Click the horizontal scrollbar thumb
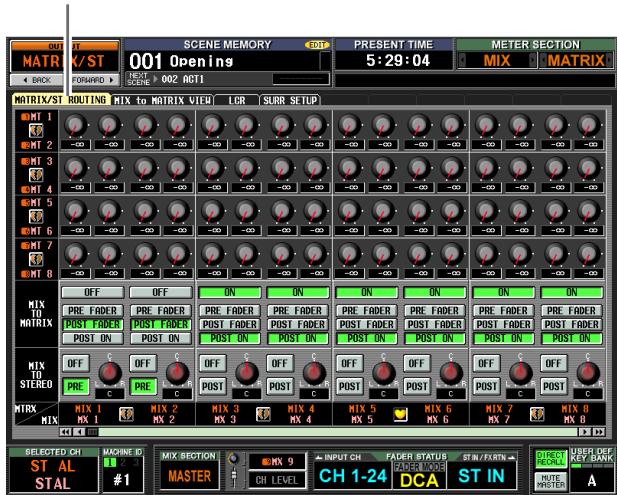 tap(92, 432)
